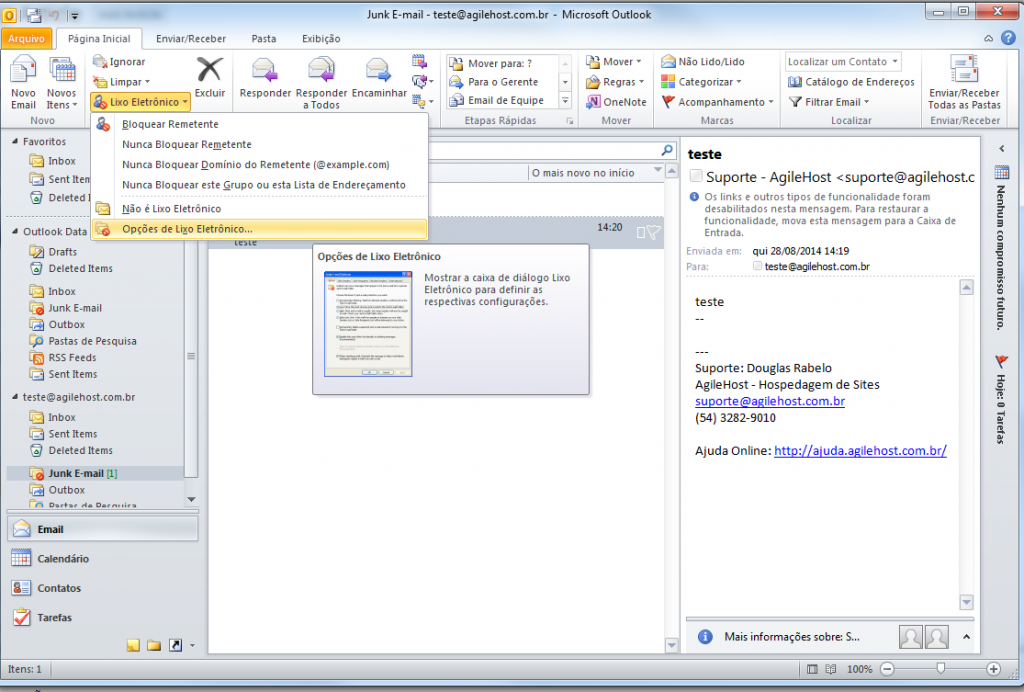Image resolution: width=1024 pixels, height=692 pixels.
Task: Click the Ignorar conversation icon
Action: (100, 61)
